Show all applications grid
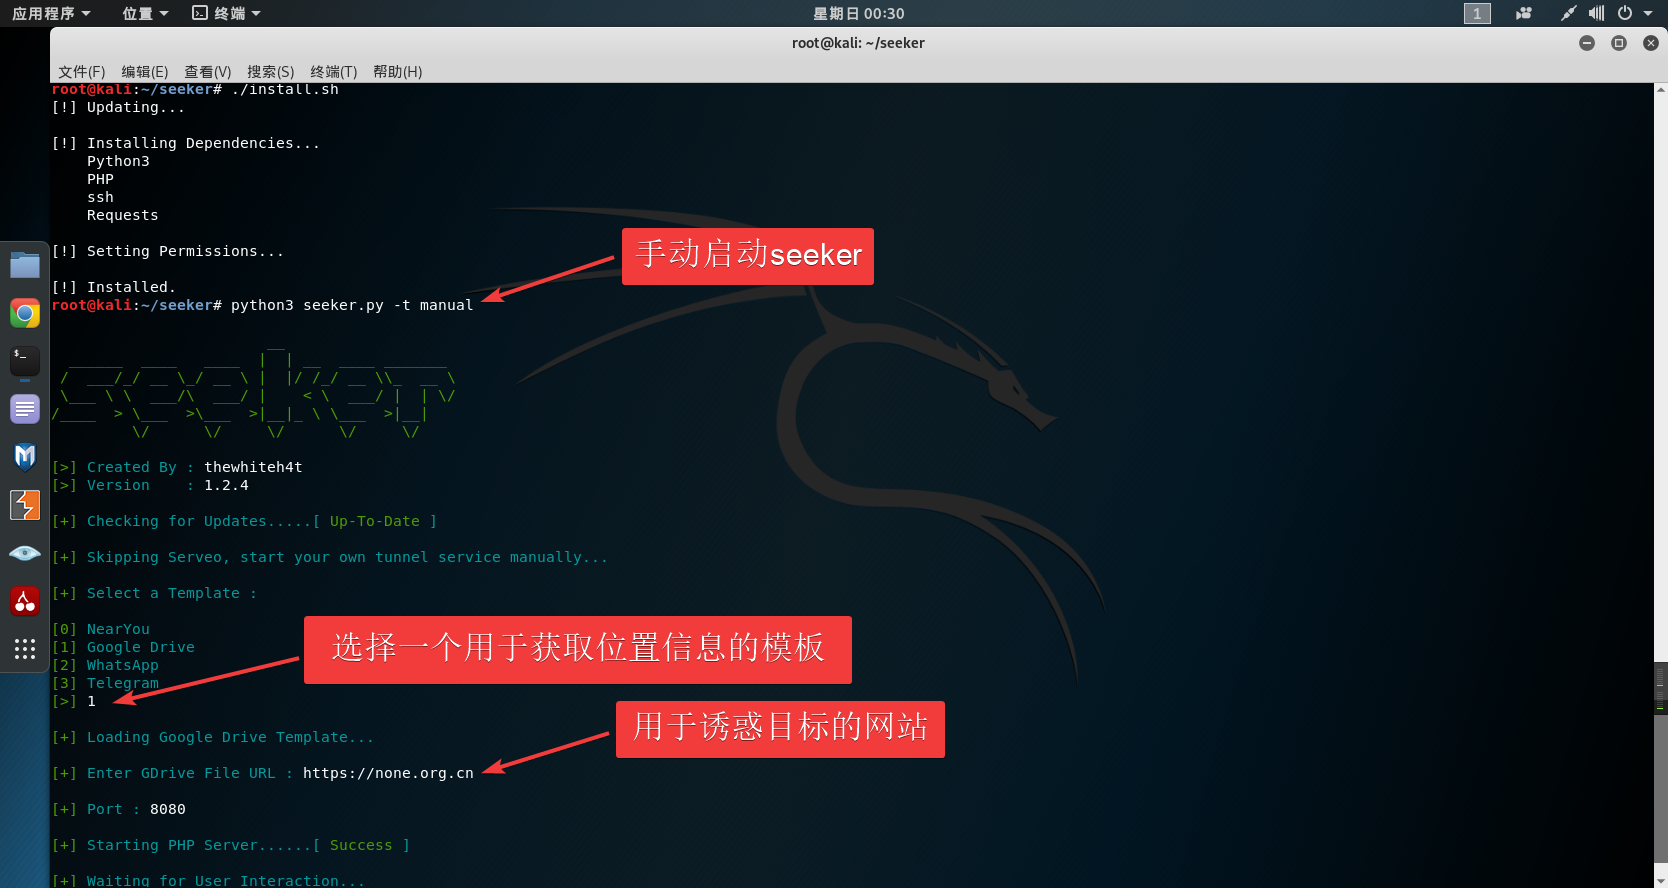Viewport: 1668px width, 888px height. pyautogui.click(x=25, y=649)
